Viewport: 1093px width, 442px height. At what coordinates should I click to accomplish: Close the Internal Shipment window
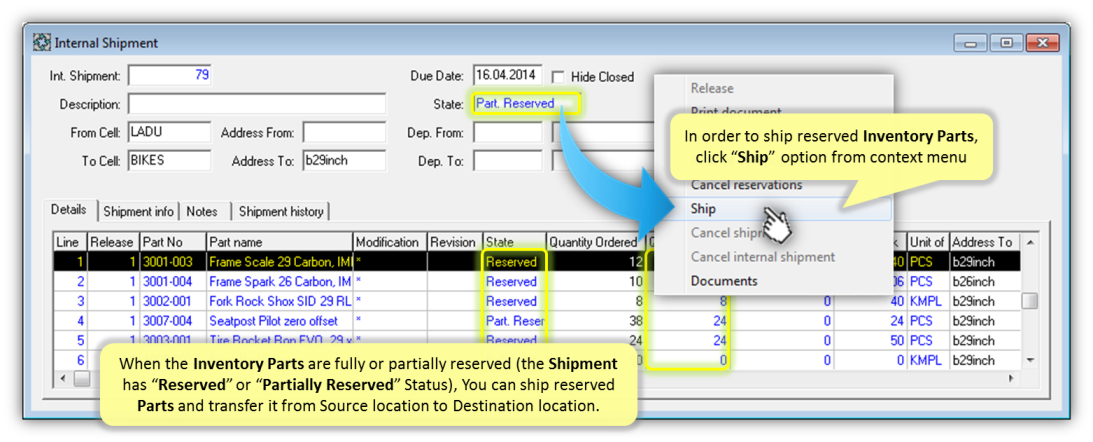1043,43
